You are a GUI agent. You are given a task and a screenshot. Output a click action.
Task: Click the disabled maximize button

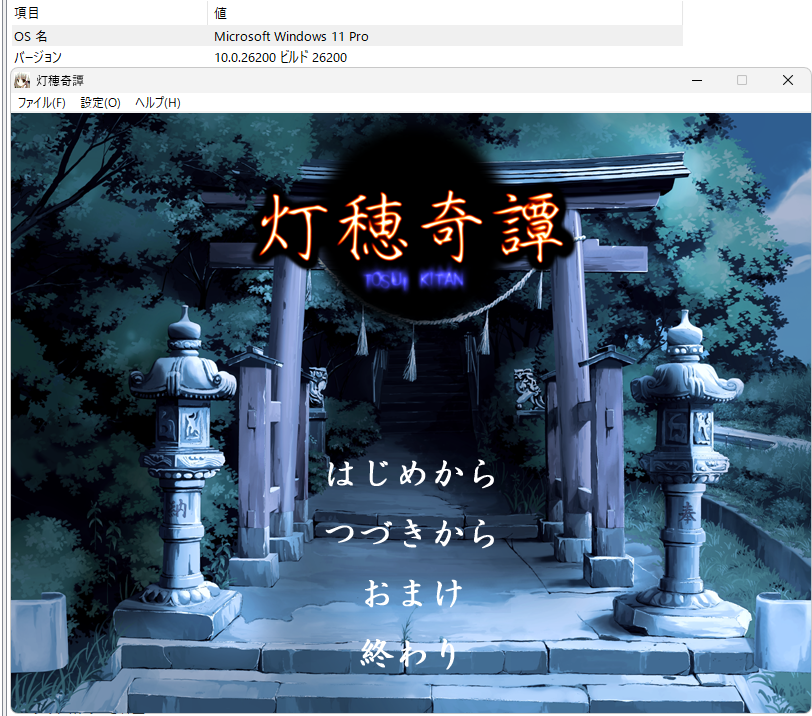coord(742,80)
